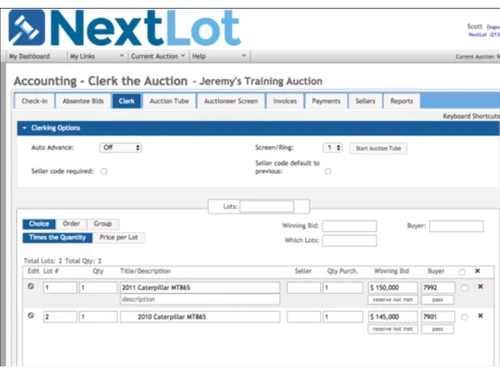500x375 pixels.
Task: Switch to the Auction Tube tab
Action: point(169,101)
